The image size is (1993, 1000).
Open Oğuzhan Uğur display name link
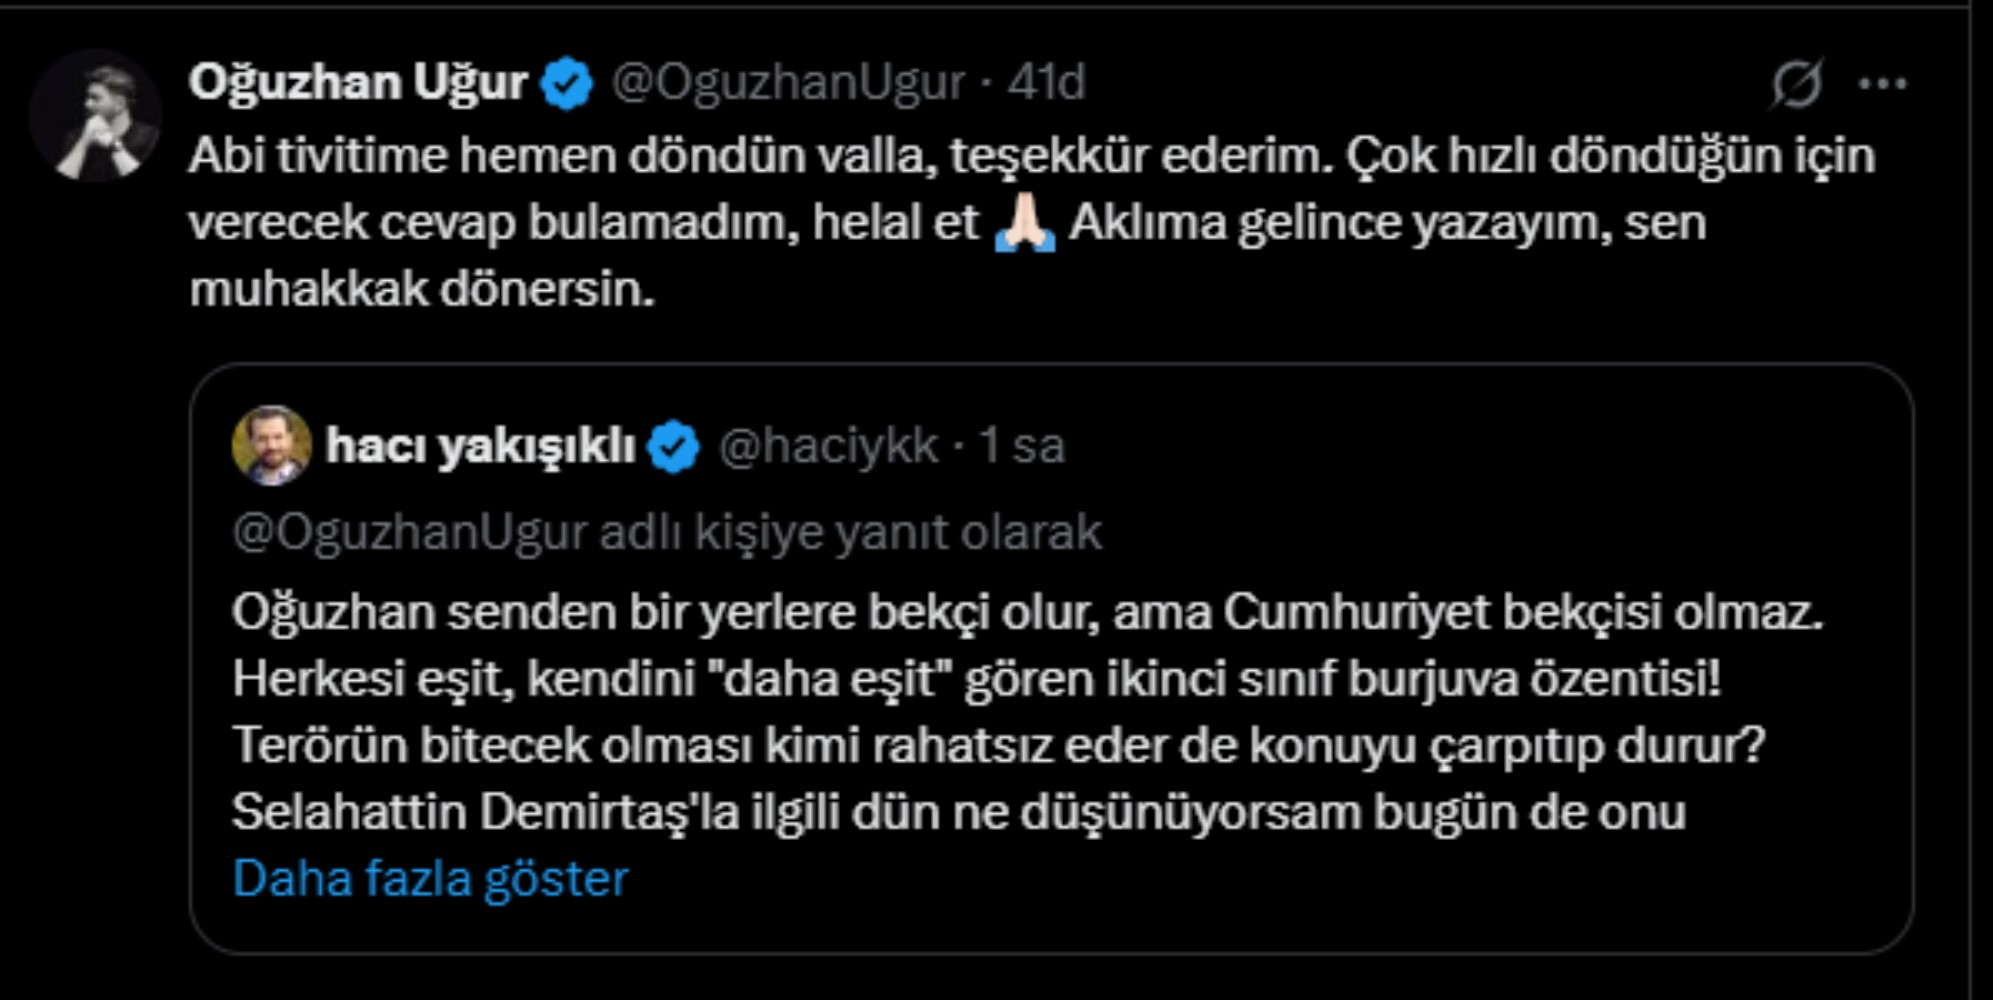pyautogui.click(x=358, y=82)
